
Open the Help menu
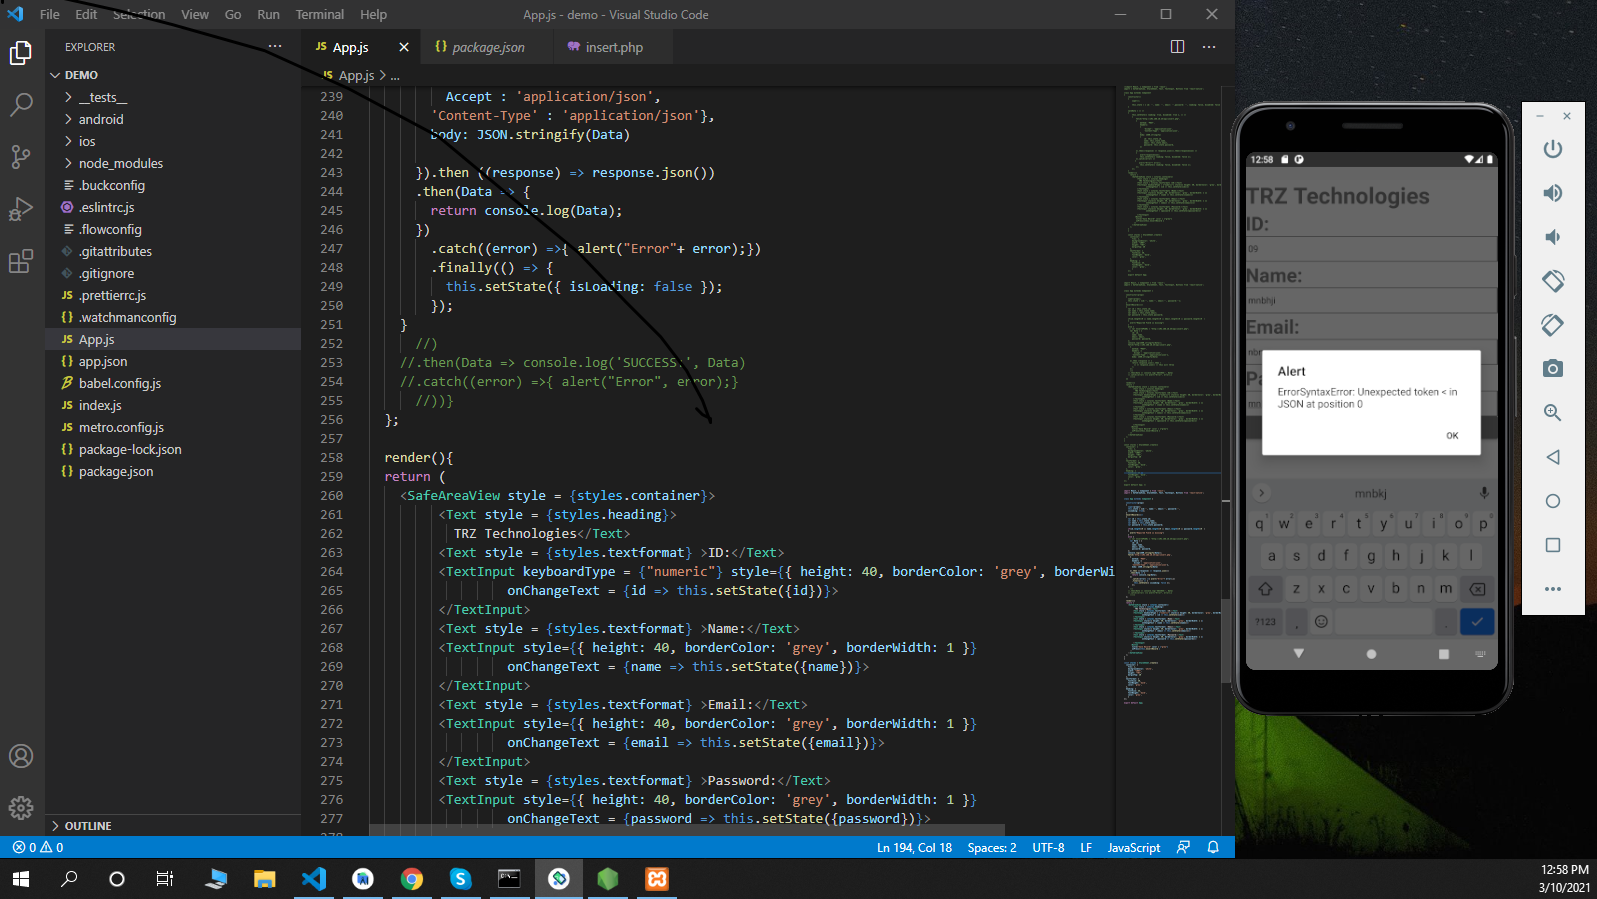click(374, 14)
